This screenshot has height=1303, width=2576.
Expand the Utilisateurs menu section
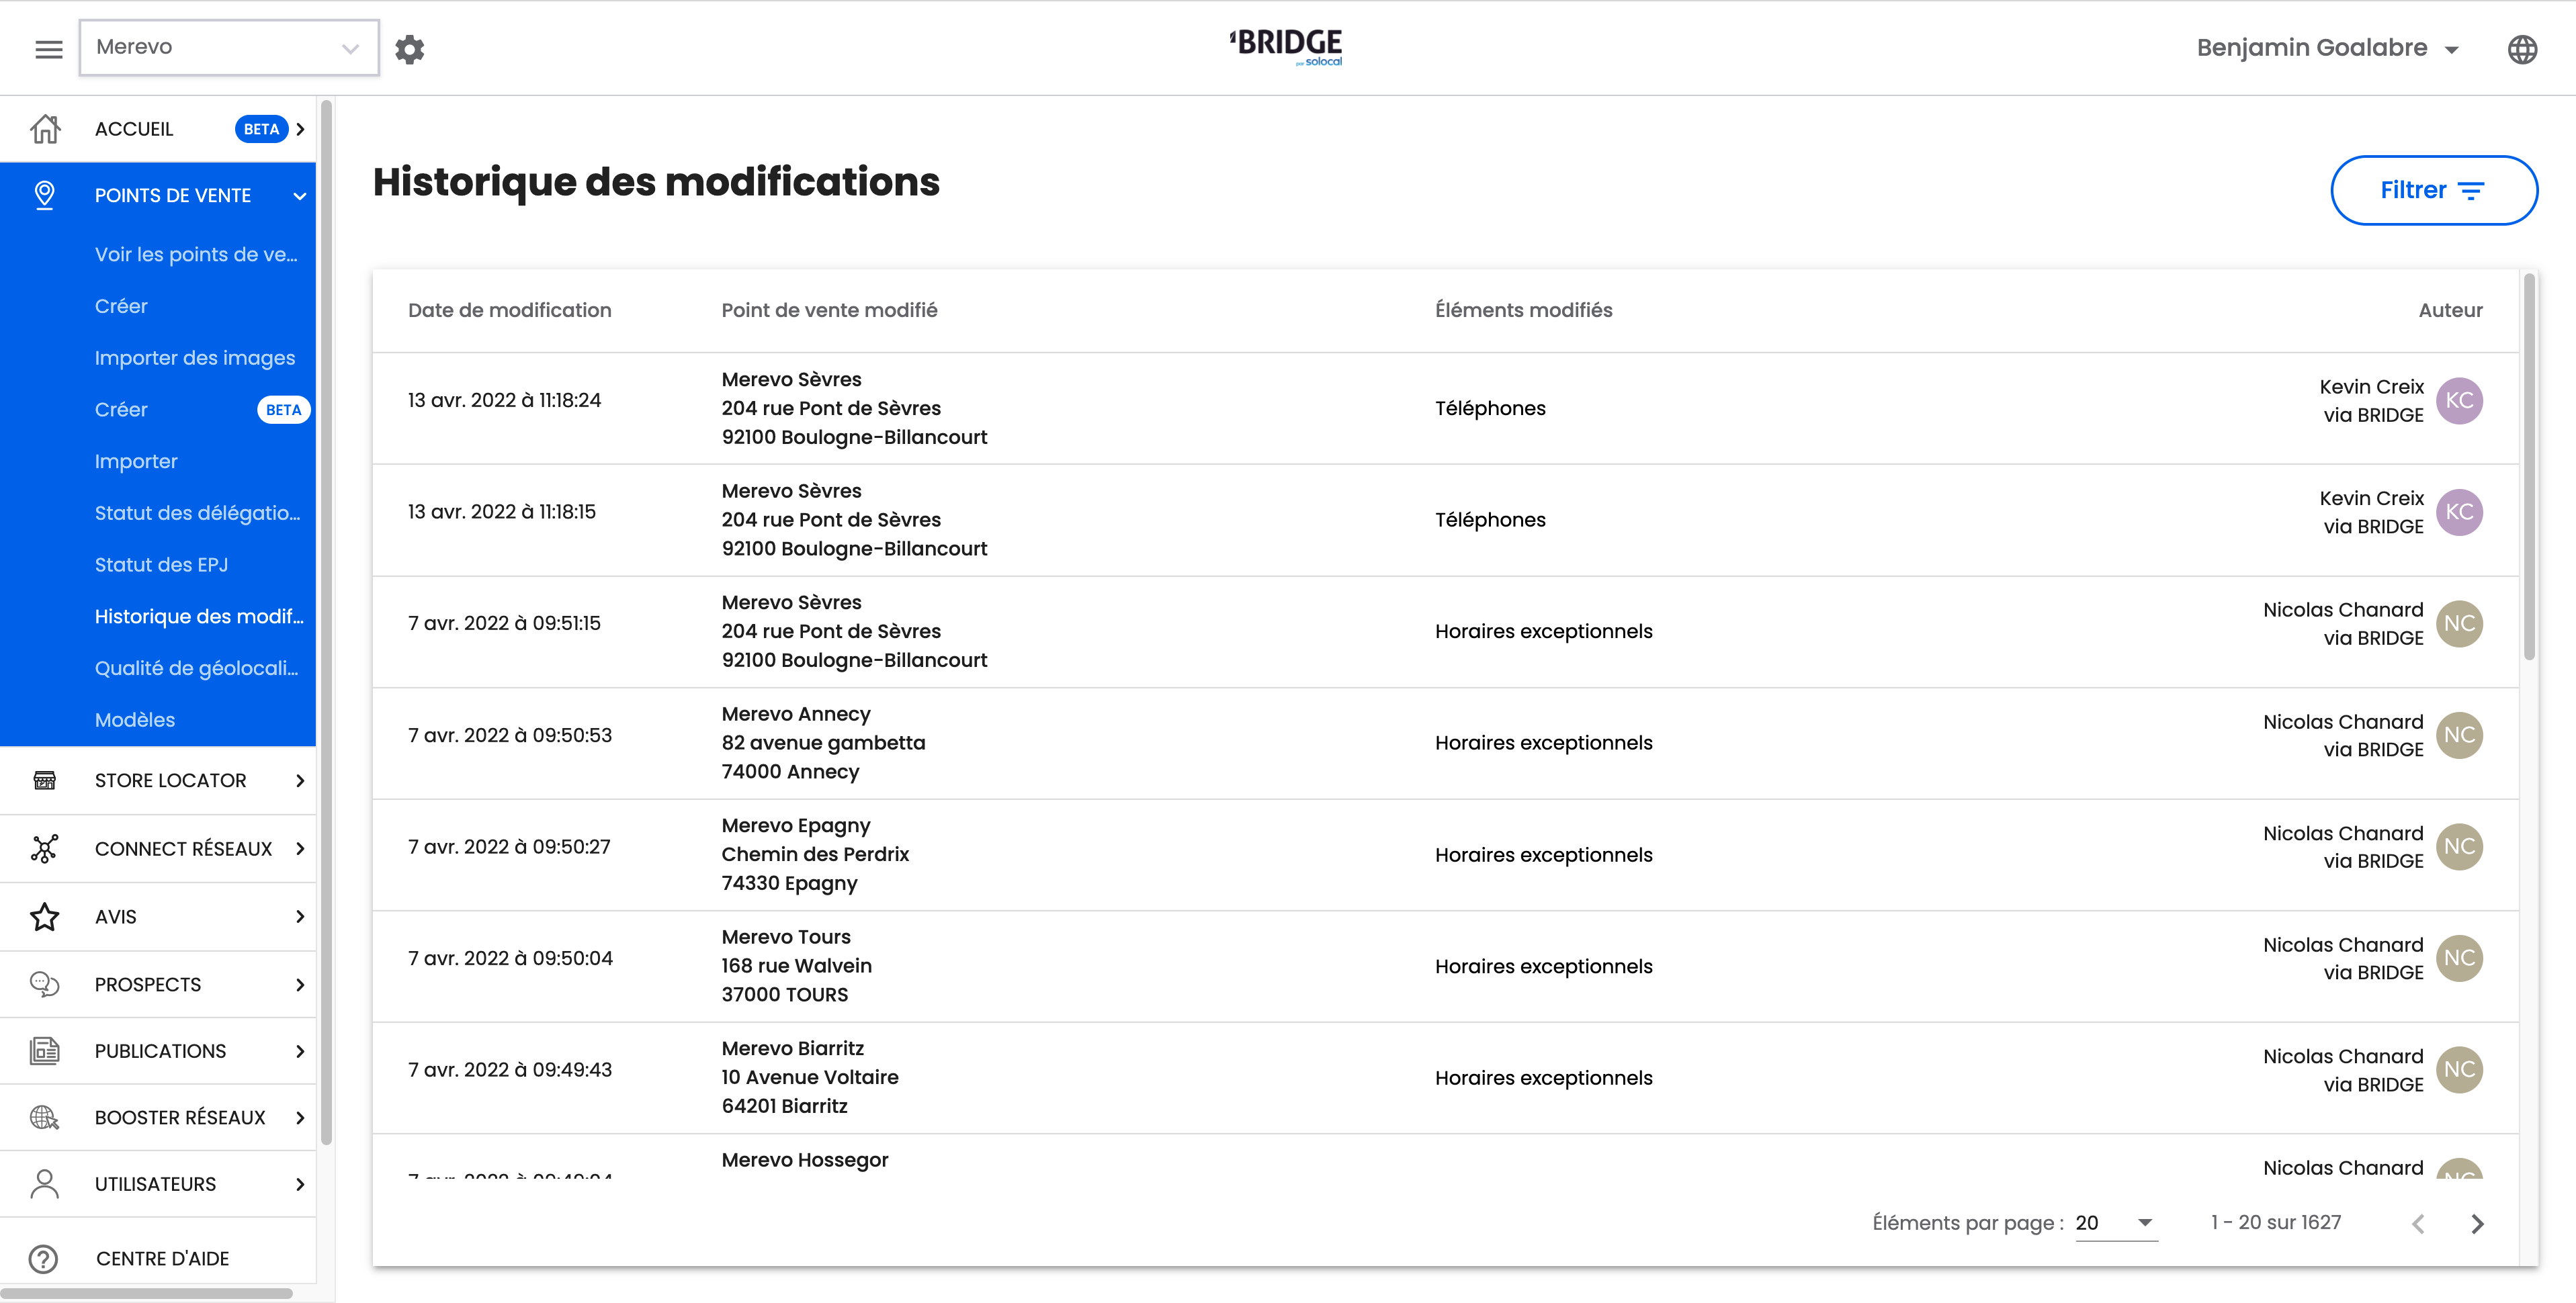tap(299, 1184)
